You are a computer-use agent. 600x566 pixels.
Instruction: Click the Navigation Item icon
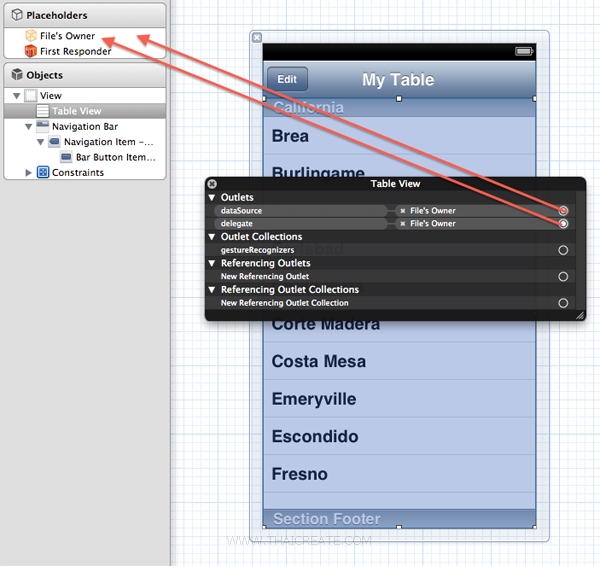[54, 142]
